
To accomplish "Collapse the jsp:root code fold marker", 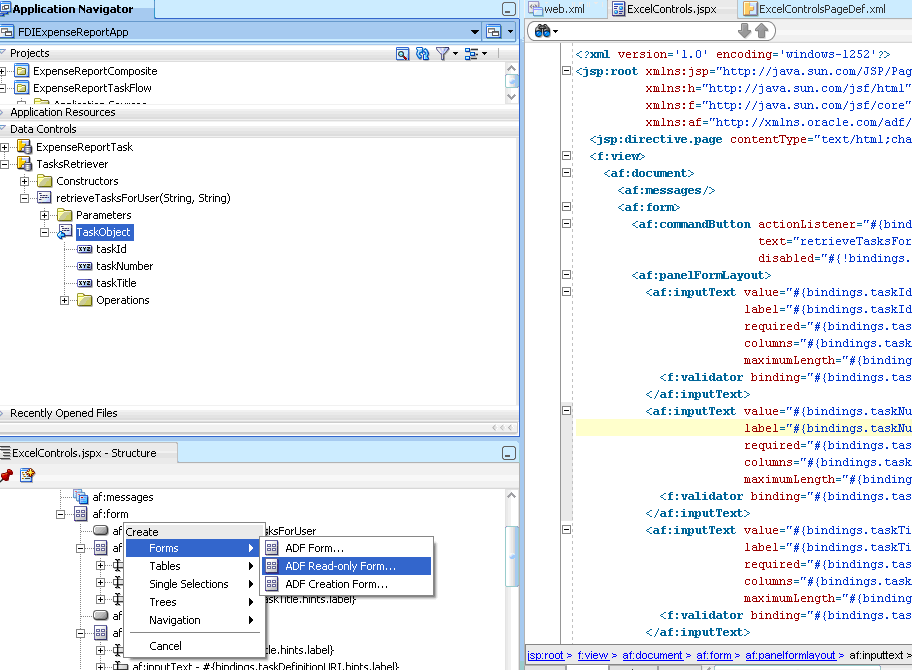I will pos(567,71).
